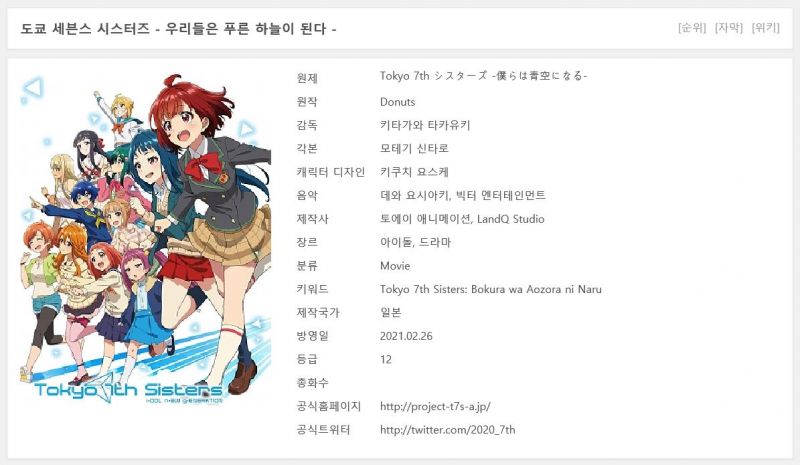Screen dimensions: 800x465
Task: Click keyword Tokyo 7th Sisters: Bokura wa Aozora ni Naru
Action: [491, 289]
